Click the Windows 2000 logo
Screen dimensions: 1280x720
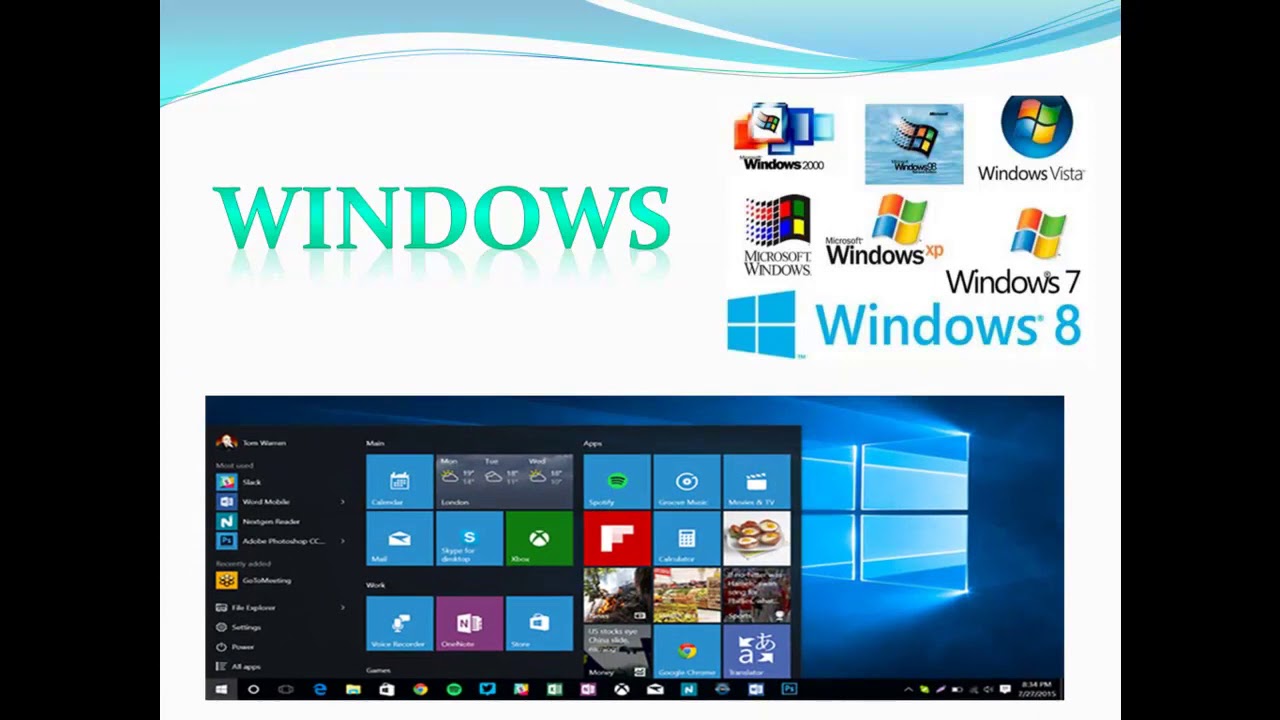(783, 138)
